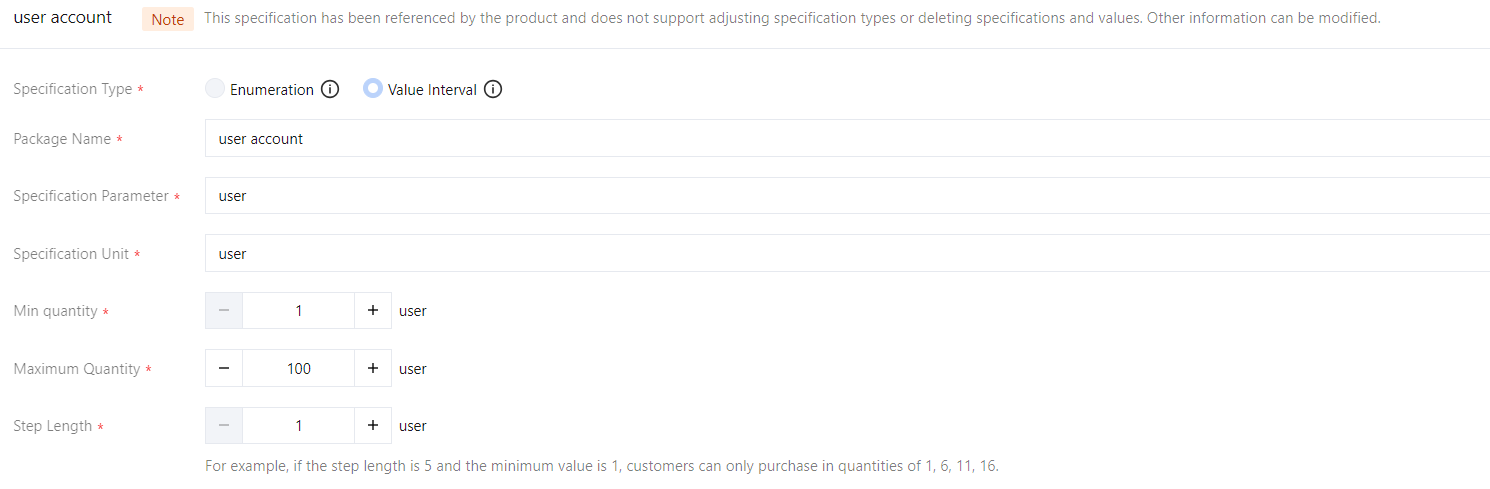Increase the Min quantity value
Image resolution: width=1490 pixels, height=489 pixels.
tap(373, 311)
